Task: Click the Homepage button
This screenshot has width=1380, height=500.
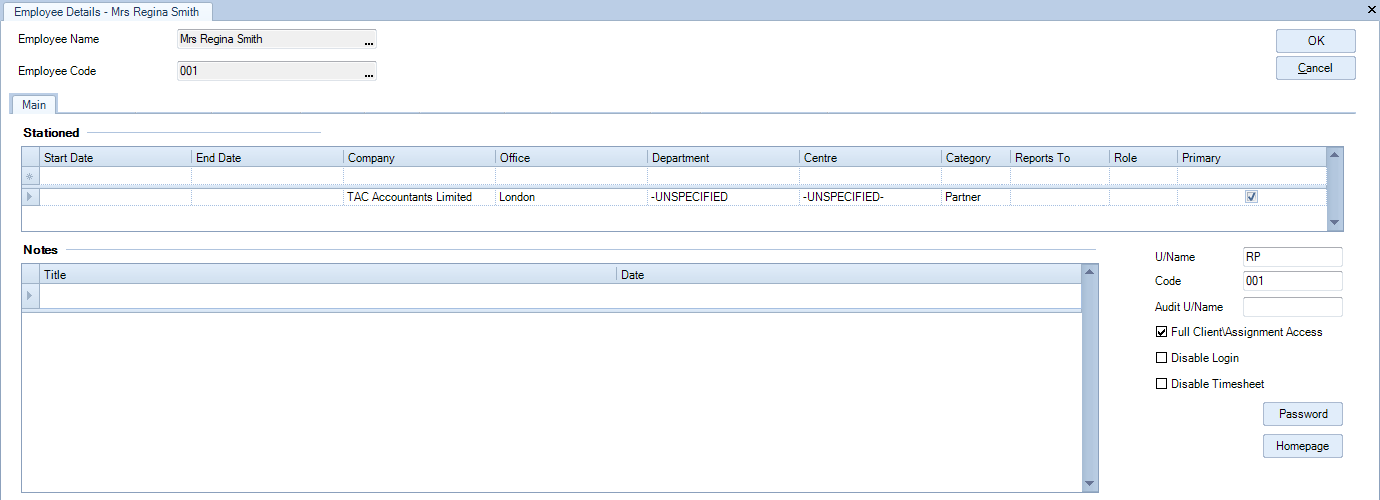Action: tap(1302, 446)
